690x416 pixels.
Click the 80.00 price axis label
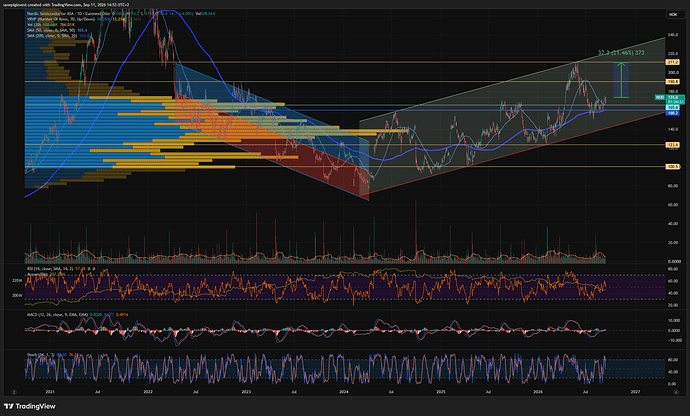pos(673,186)
